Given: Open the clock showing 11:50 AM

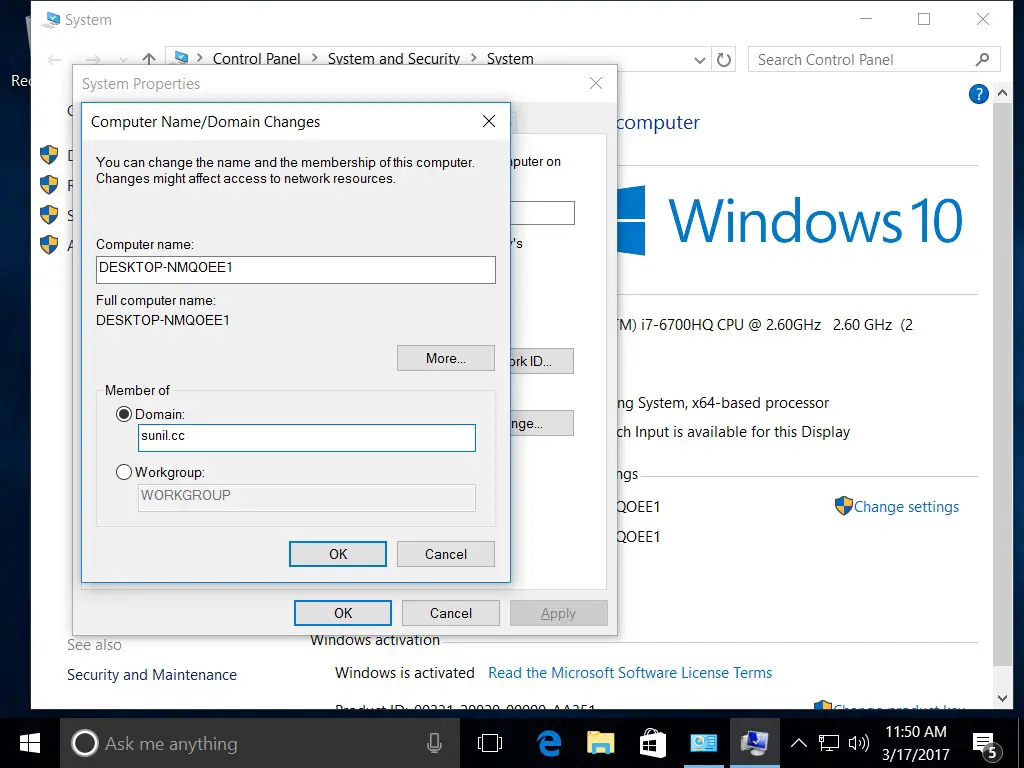Looking at the screenshot, I should [x=916, y=743].
